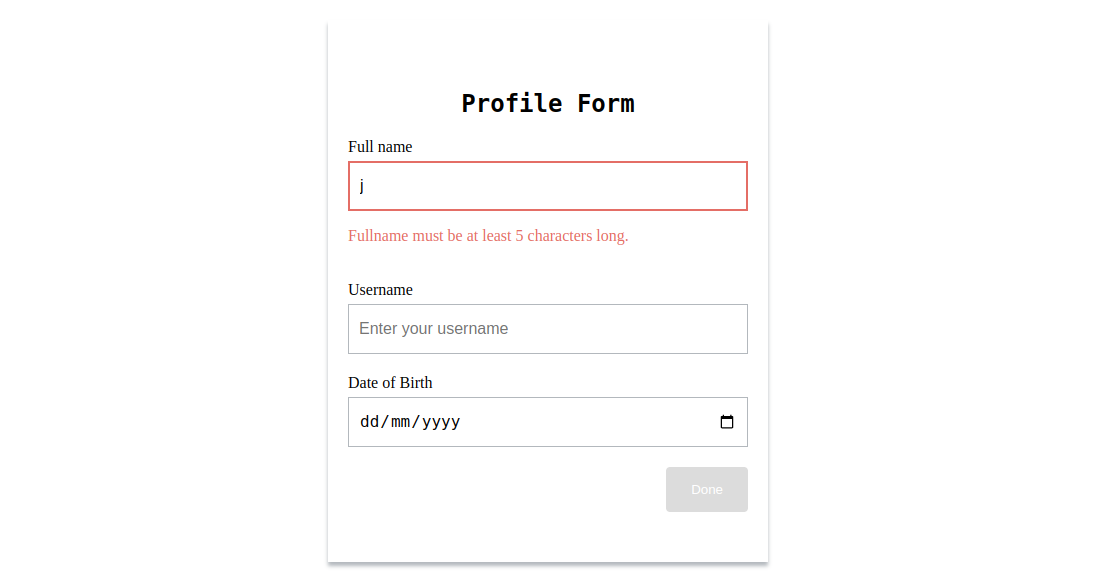Click the 'Enter your username' placeholder text
1095x575 pixels.
tap(433, 328)
